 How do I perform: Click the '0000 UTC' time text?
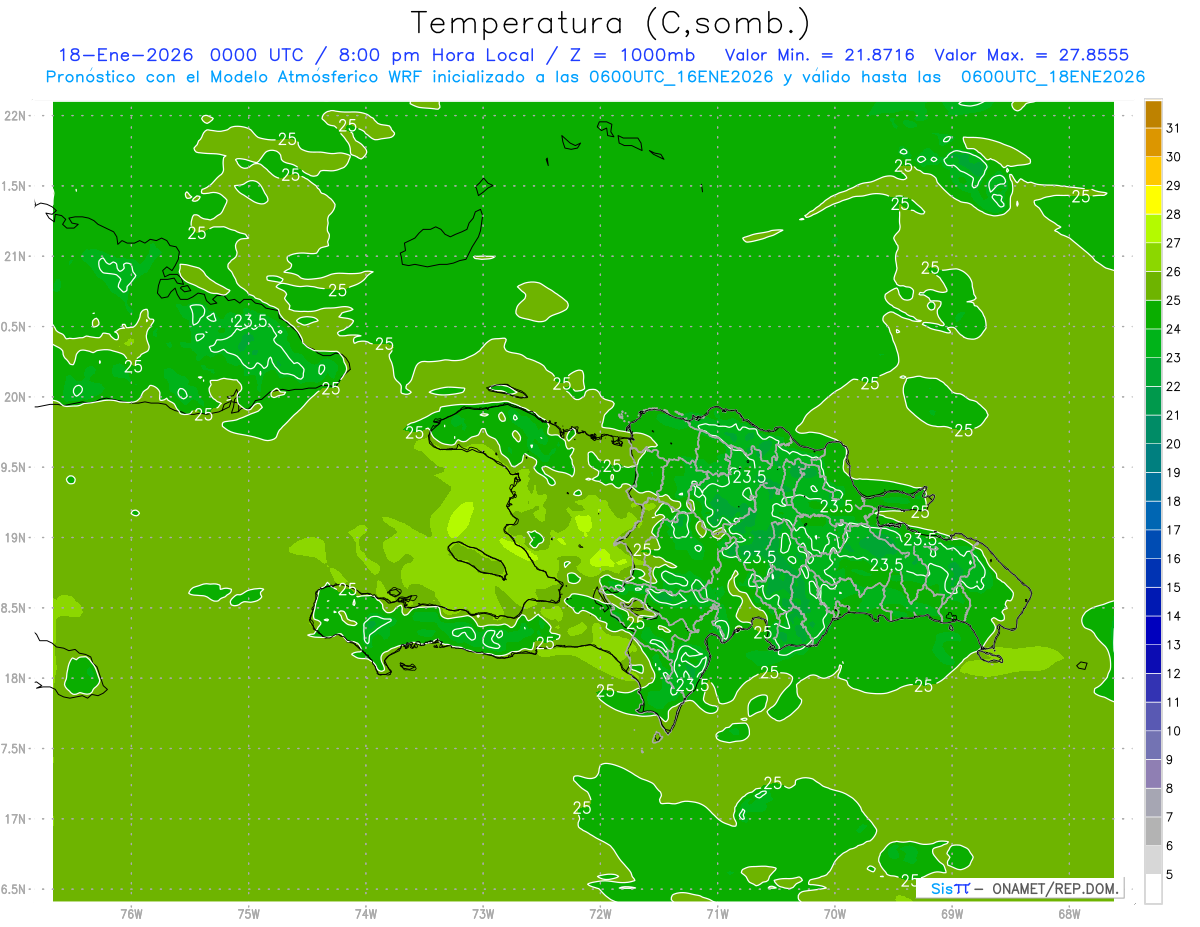coord(255,55)
